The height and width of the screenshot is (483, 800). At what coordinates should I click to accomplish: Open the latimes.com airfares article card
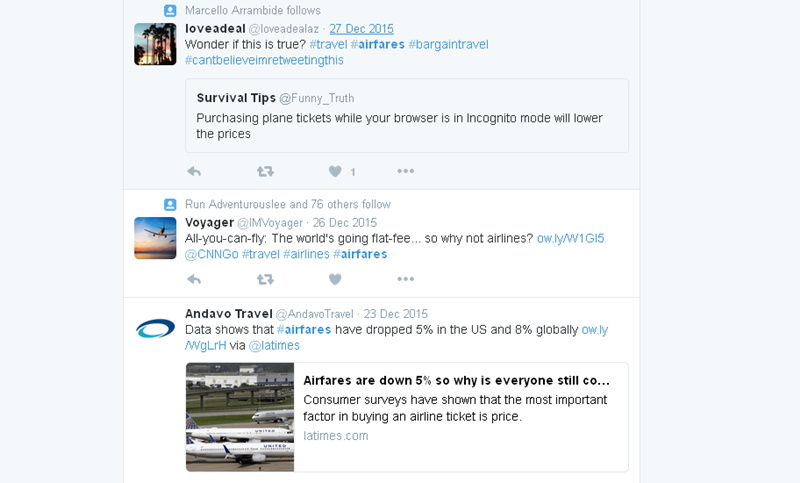pyautogui.click(x=407, y=417)
